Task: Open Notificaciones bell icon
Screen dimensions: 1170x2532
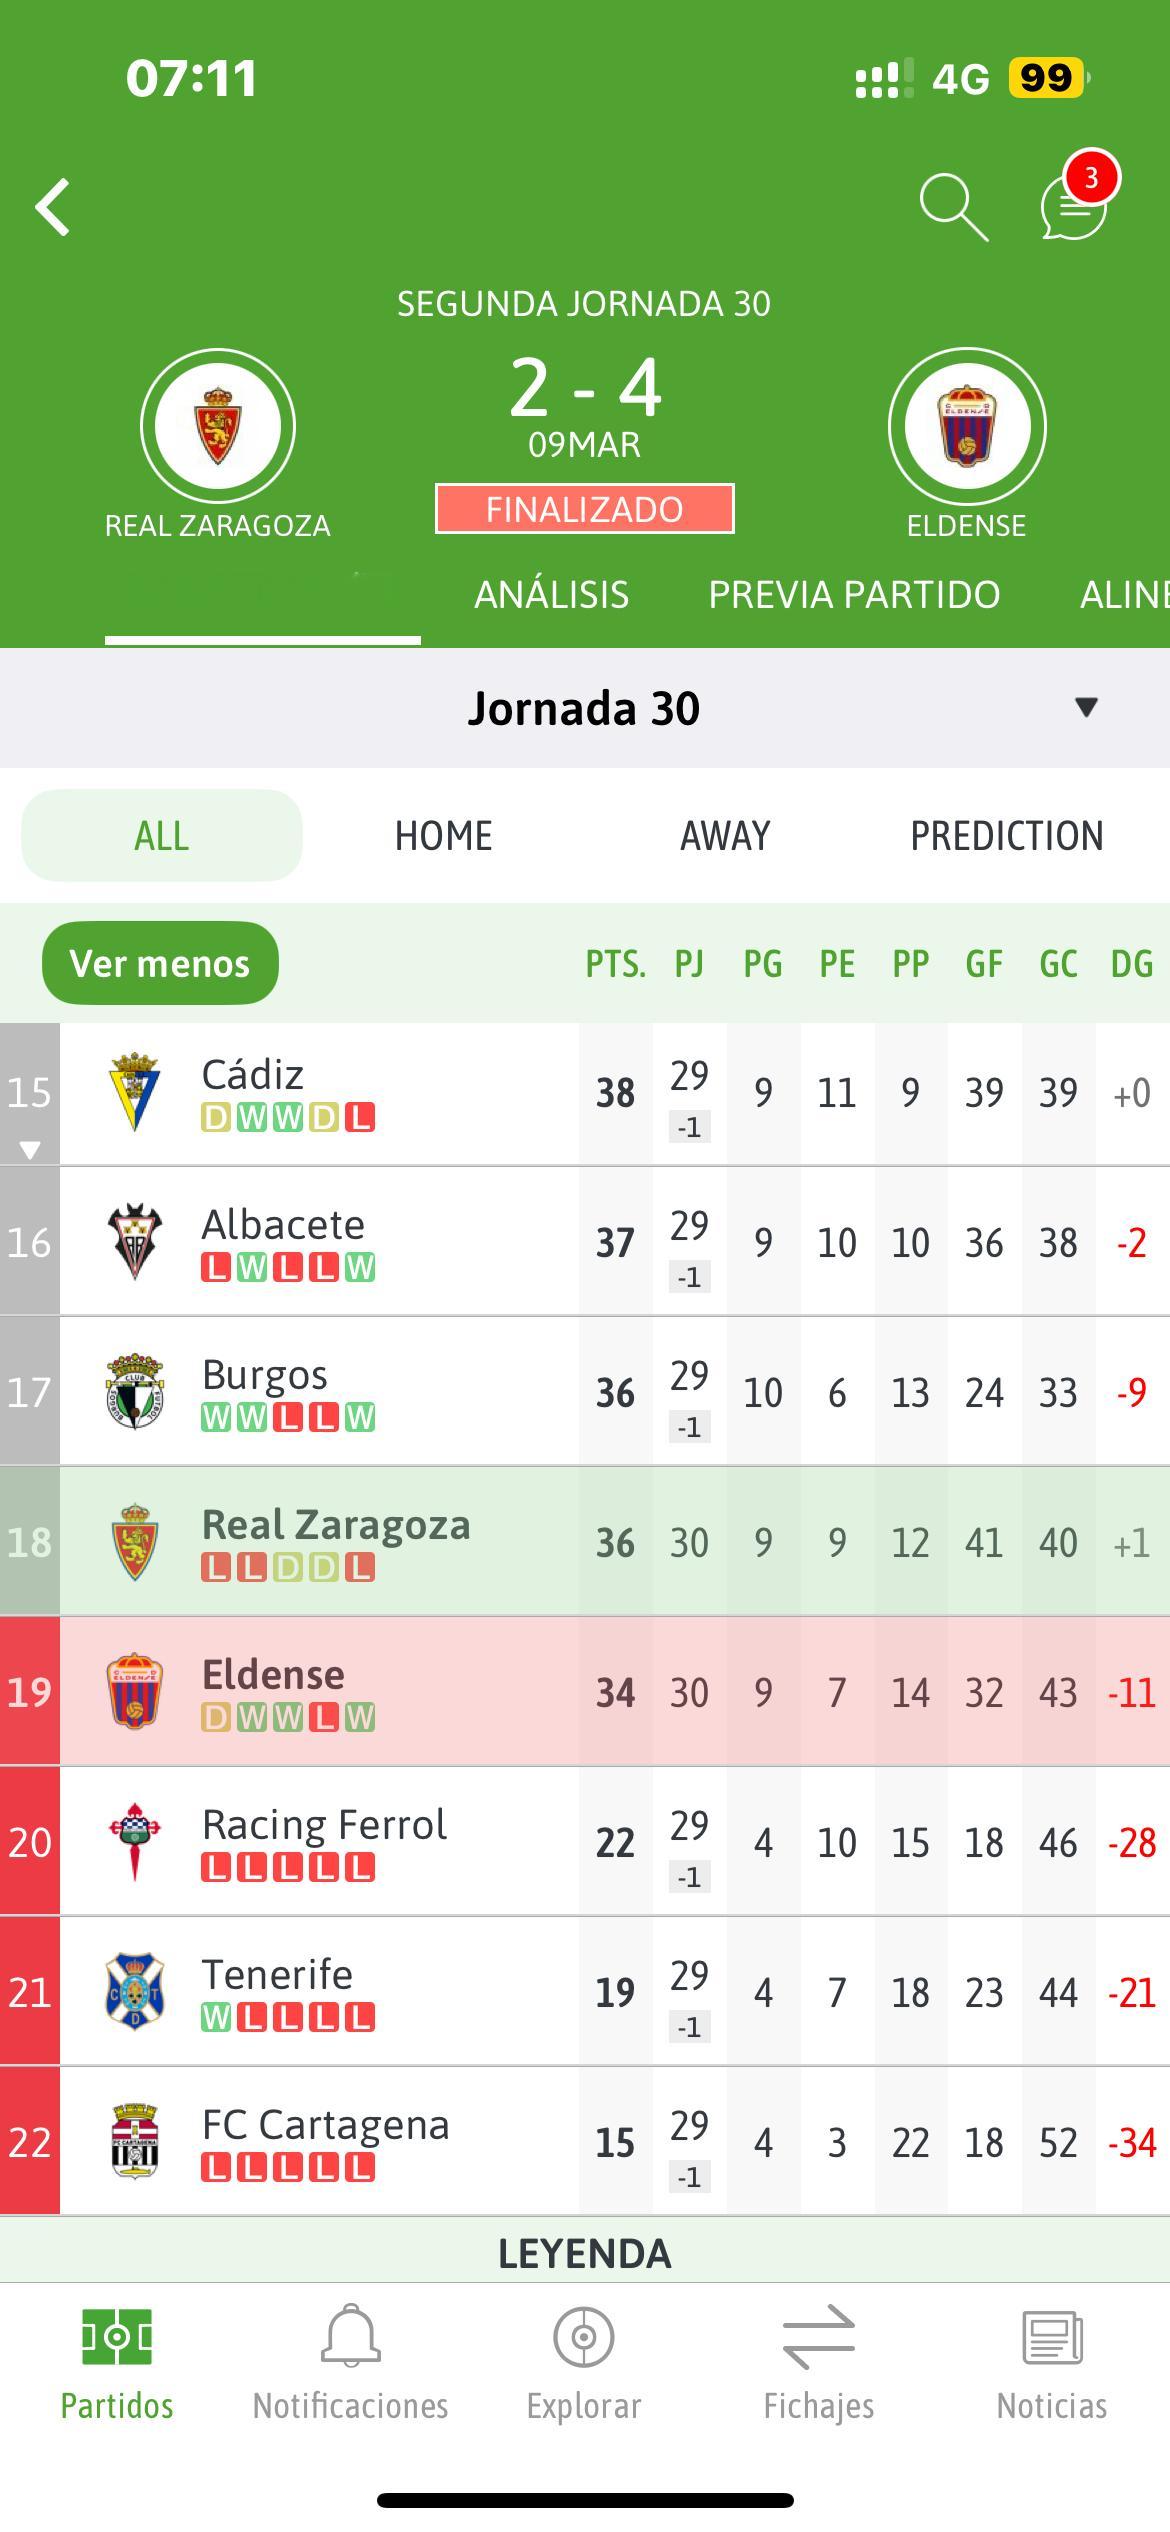Action: click(x=350, y=2336)
